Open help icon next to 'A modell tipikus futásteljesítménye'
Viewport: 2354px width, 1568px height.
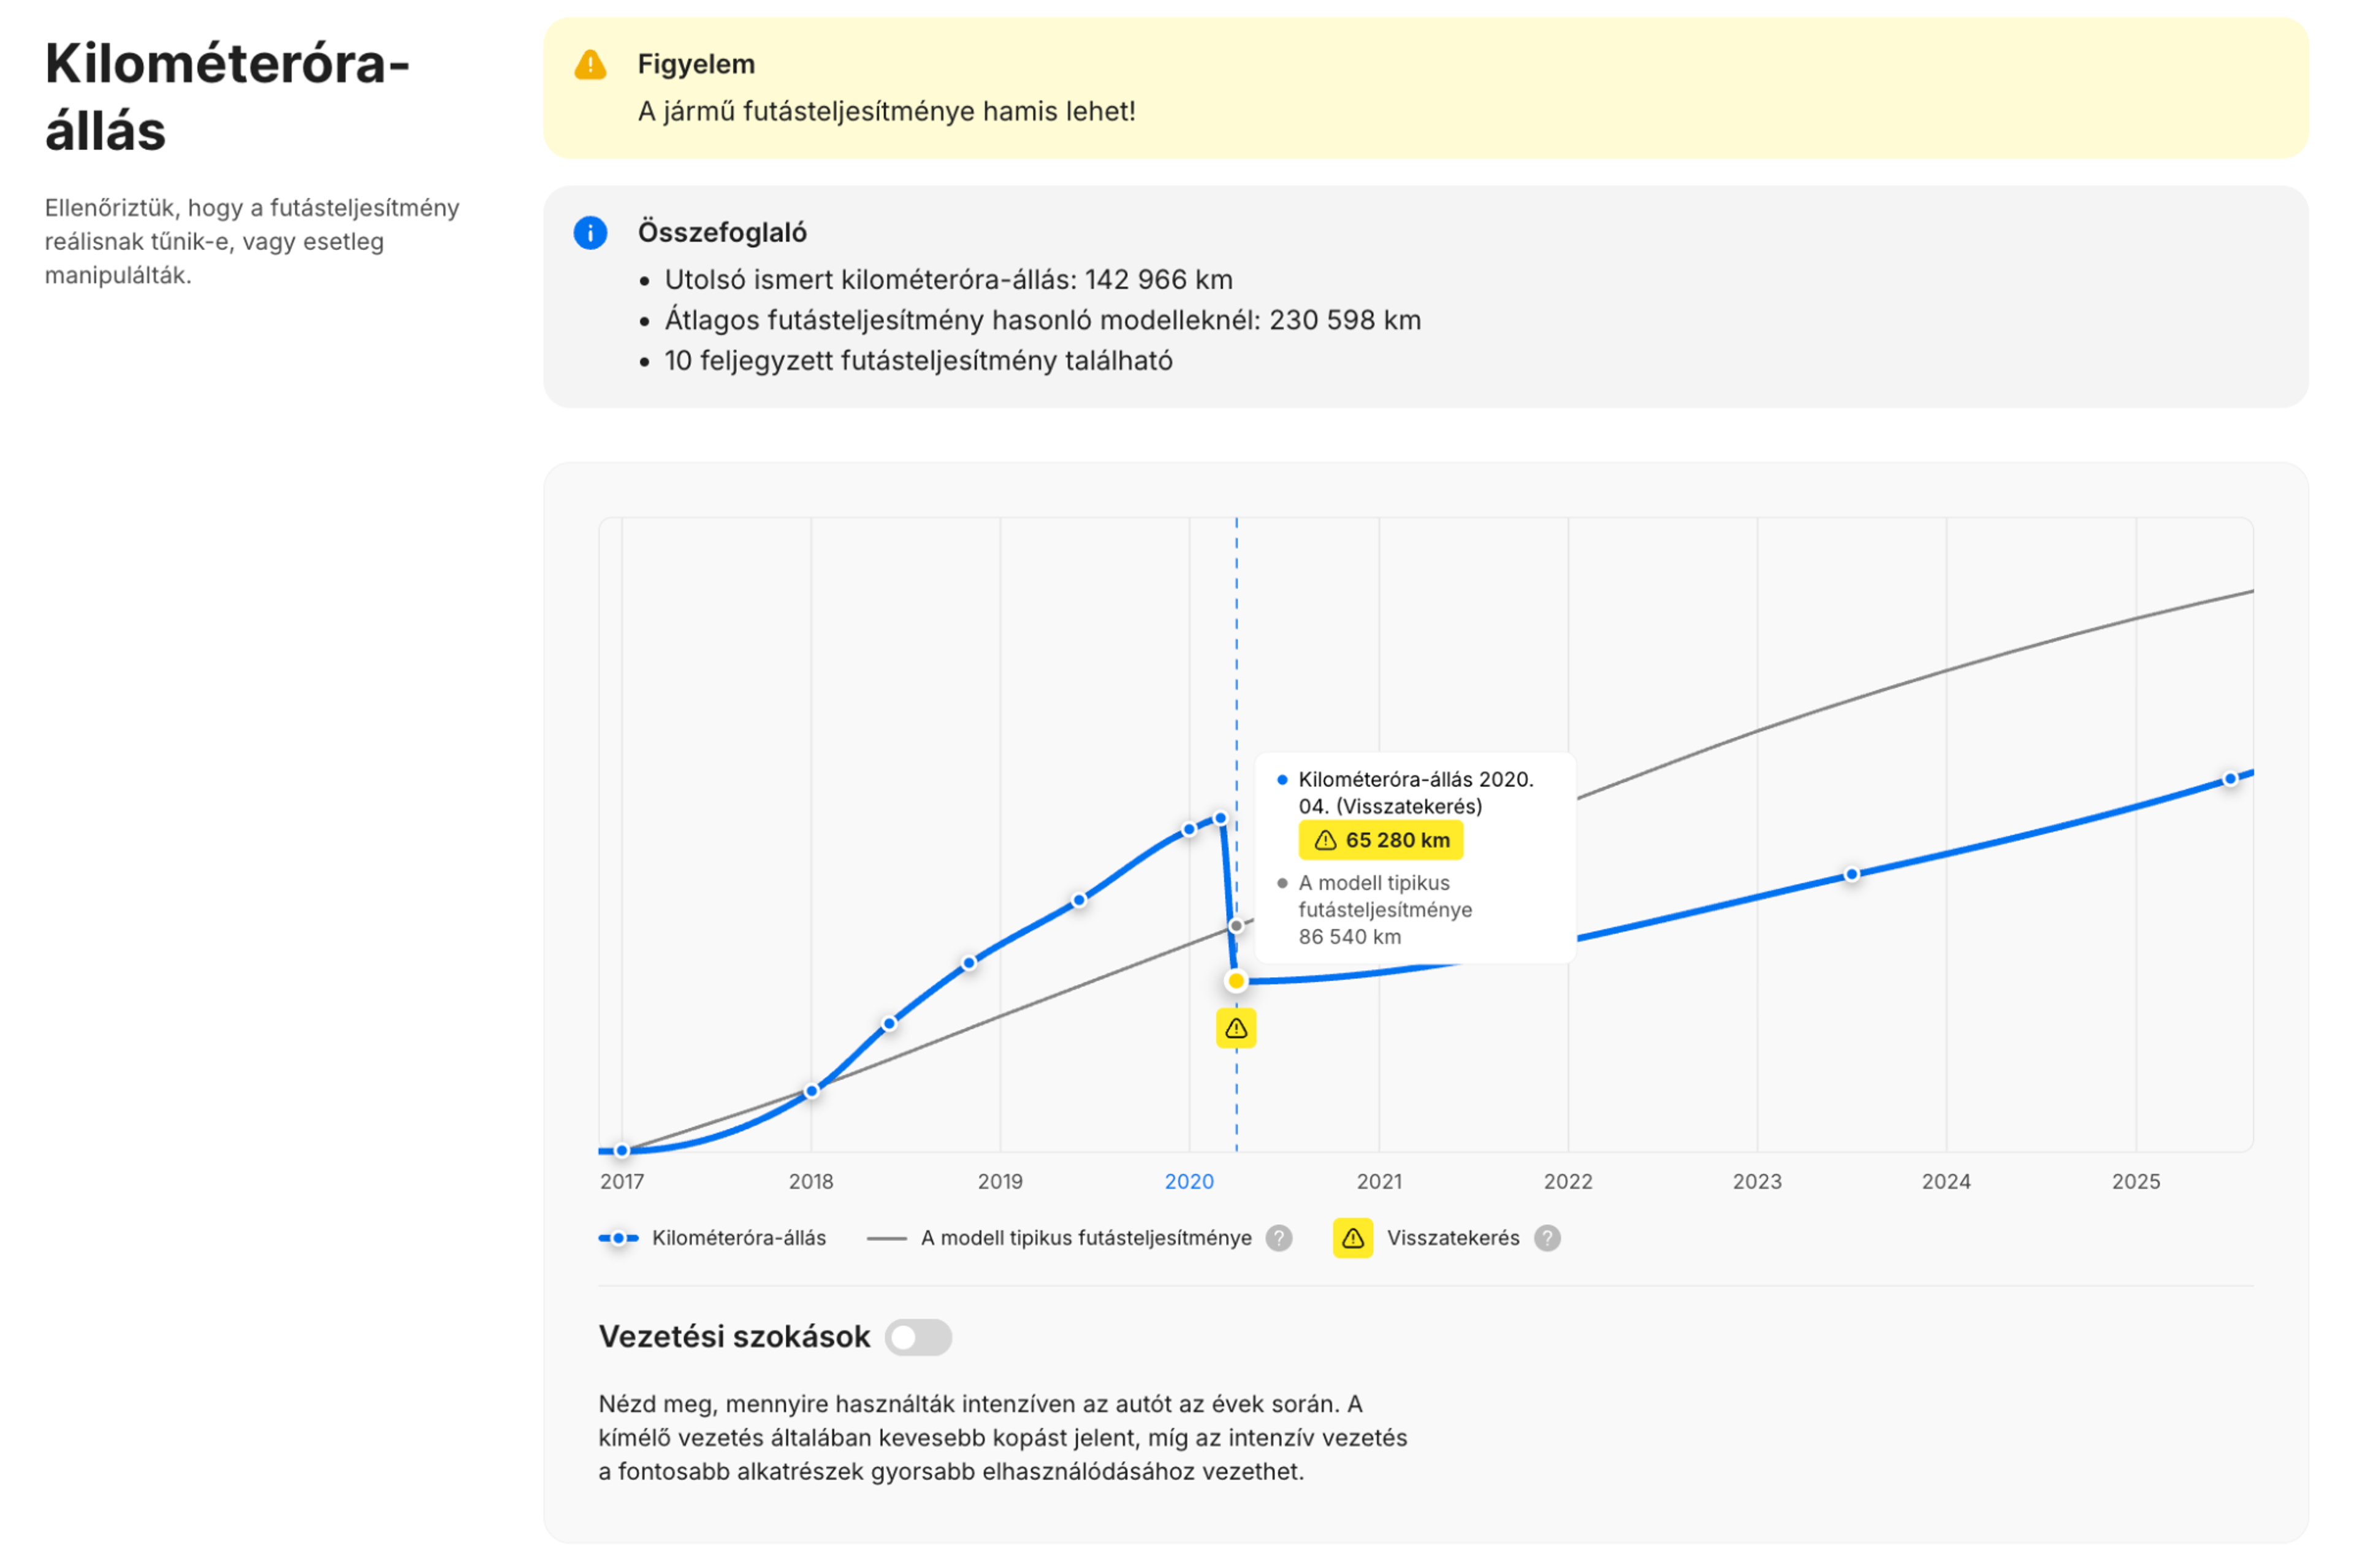pyautogui.click(x=1279, y=1238)
